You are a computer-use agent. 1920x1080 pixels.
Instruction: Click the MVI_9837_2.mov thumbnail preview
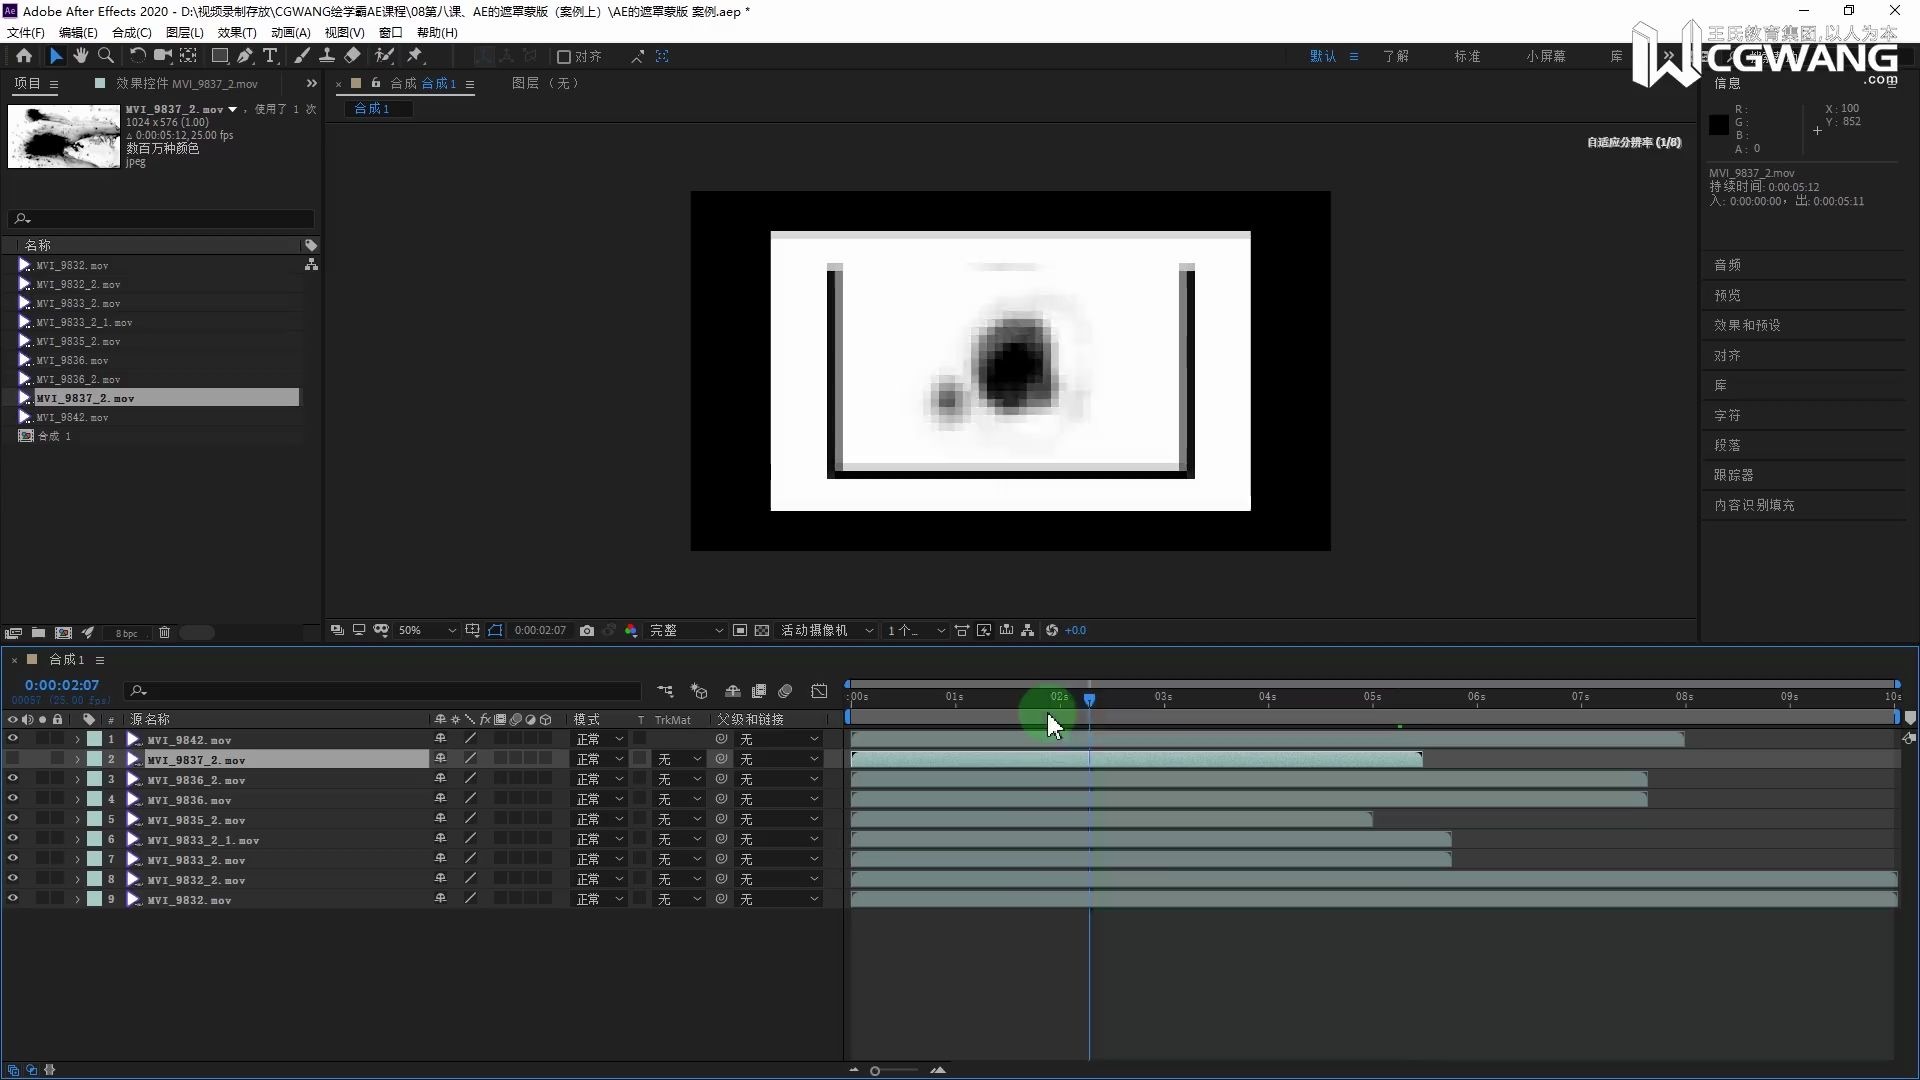[x=64, y=136]
